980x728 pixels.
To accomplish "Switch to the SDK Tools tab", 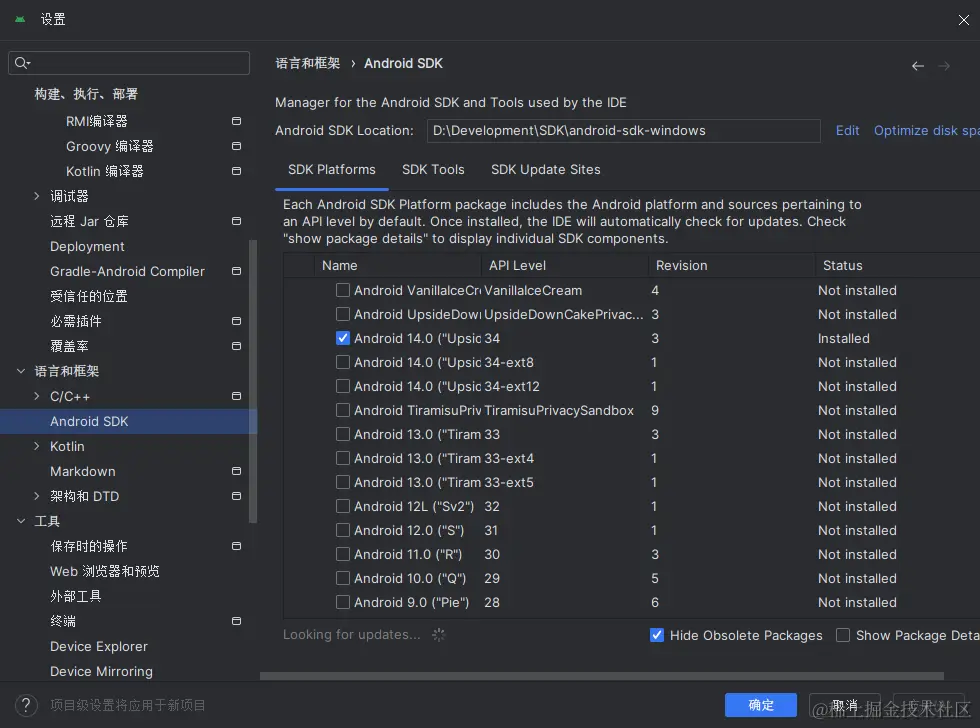I will click(x=433, y=170).
